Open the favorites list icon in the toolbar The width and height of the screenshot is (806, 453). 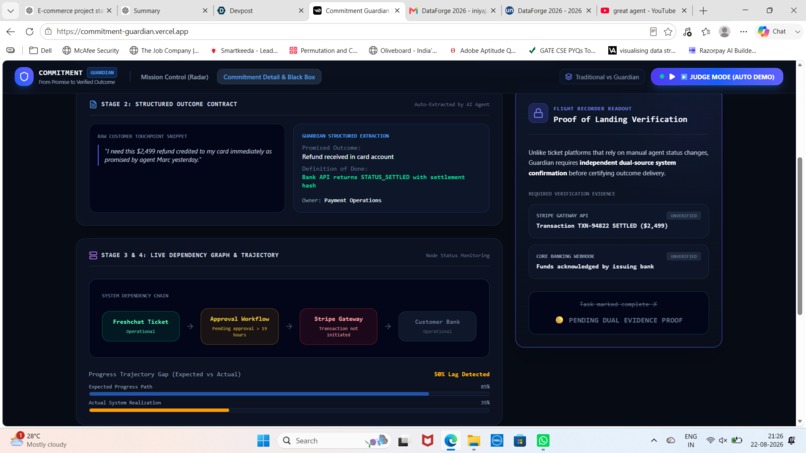click(706, 31)
